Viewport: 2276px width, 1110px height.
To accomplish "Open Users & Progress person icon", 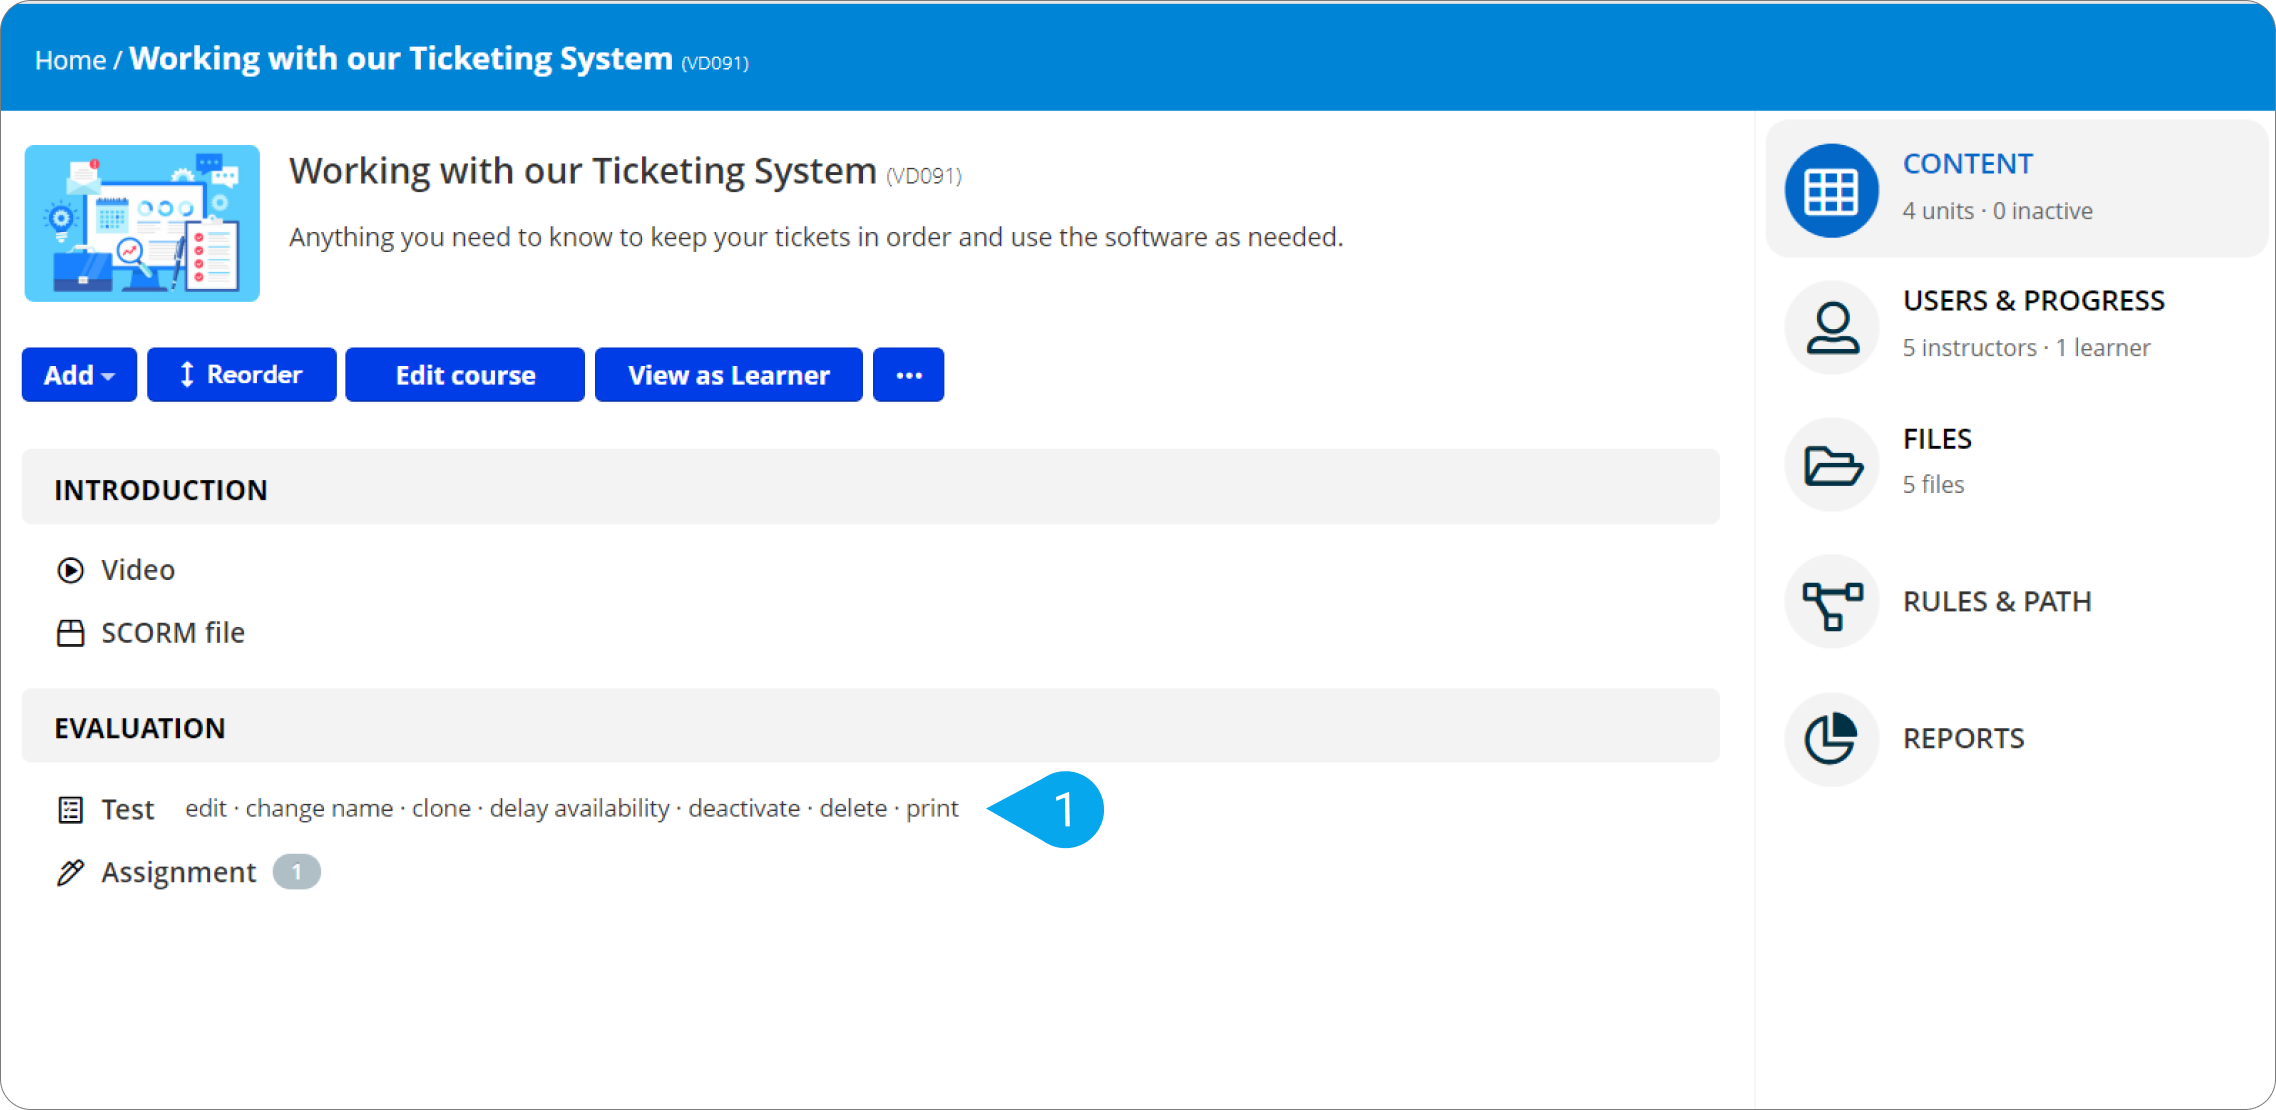I will point(1832,327).
